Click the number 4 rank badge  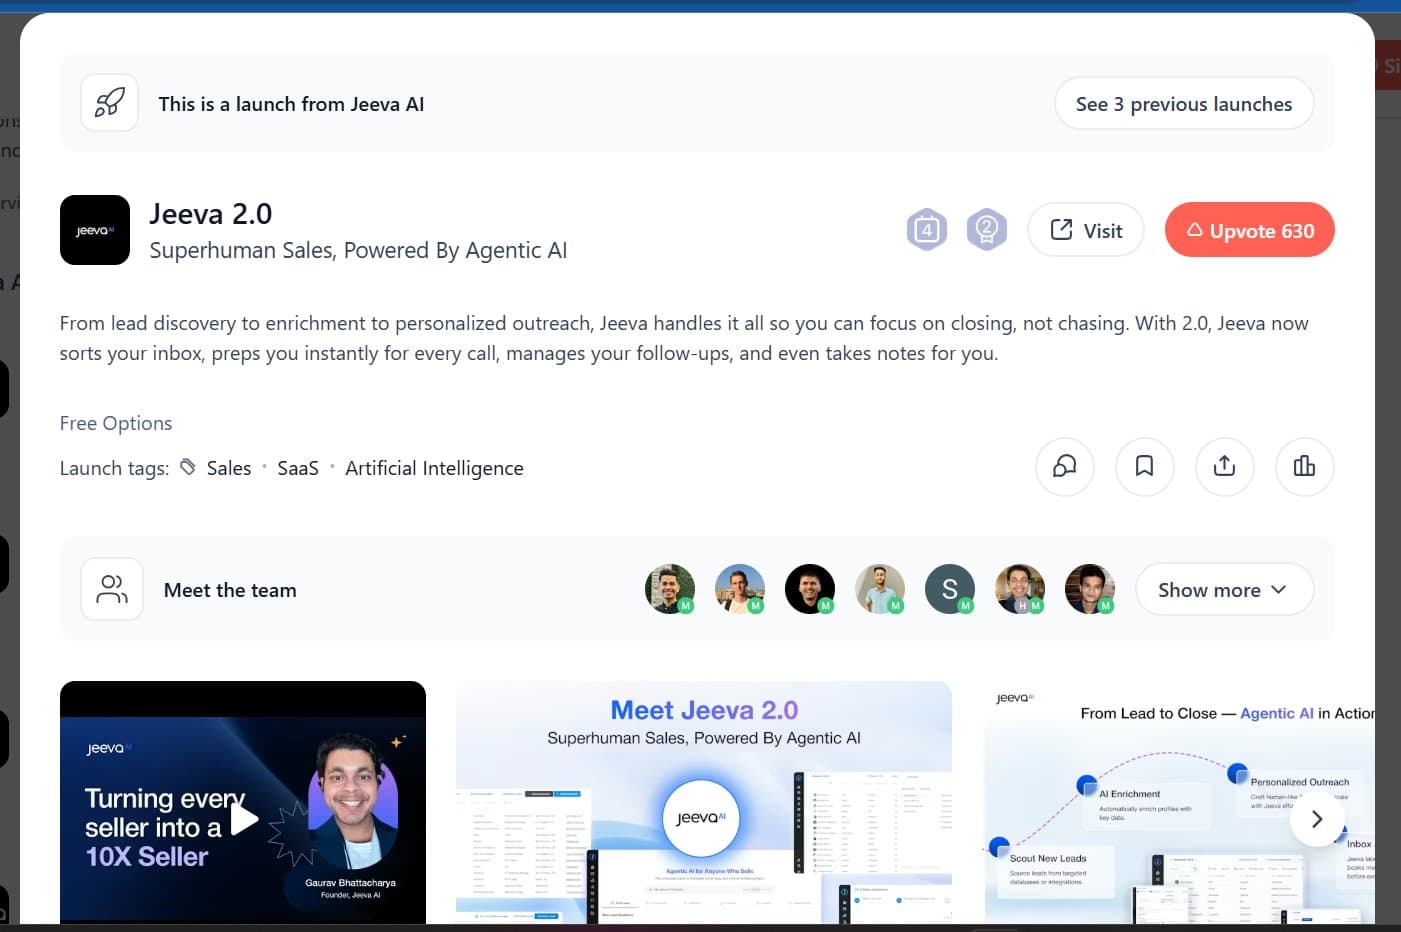927,230
